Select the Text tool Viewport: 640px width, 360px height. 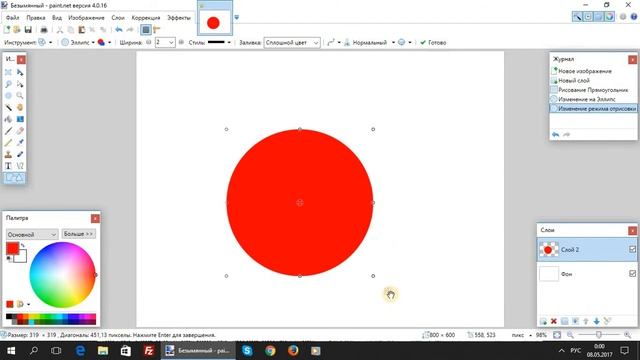[8, 166]
